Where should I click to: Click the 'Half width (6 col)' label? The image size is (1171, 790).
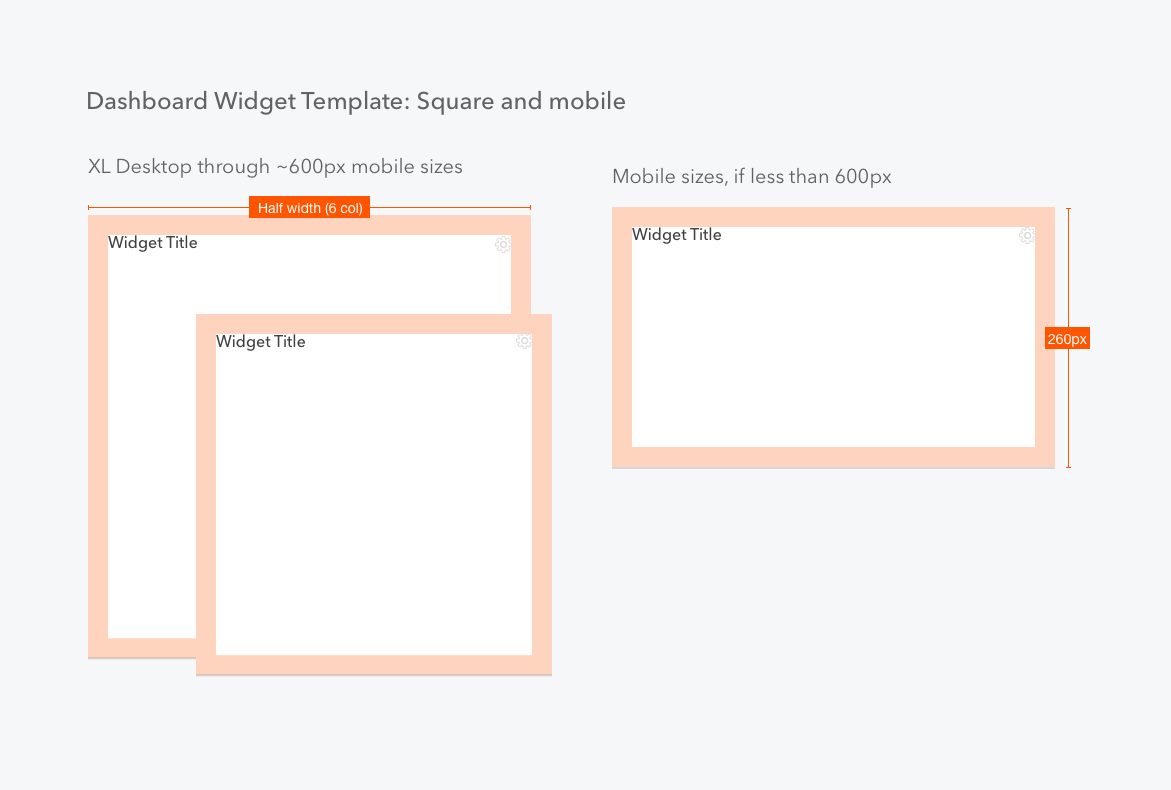click(x=310, y=208)
